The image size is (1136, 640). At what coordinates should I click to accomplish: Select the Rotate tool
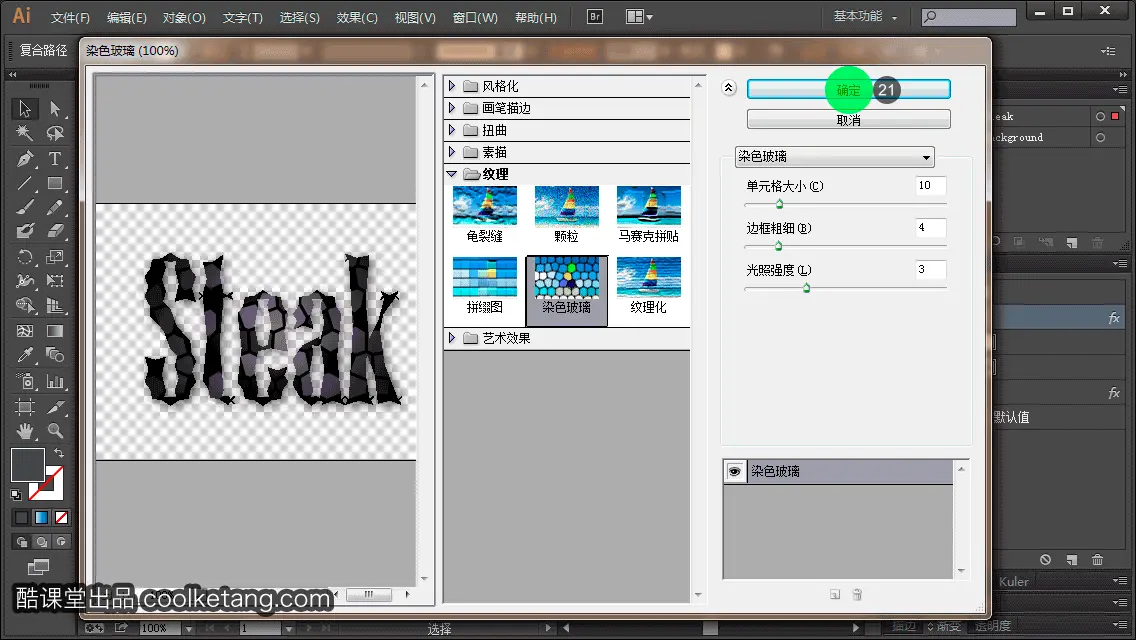tap(25, 256)
